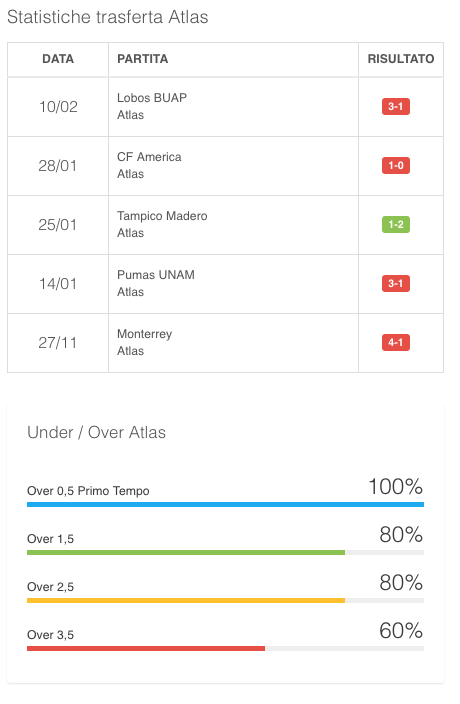460x704 pixels.
Task: Click the red 1-0 CF America result badge
Action: click(x=395, y=166)
